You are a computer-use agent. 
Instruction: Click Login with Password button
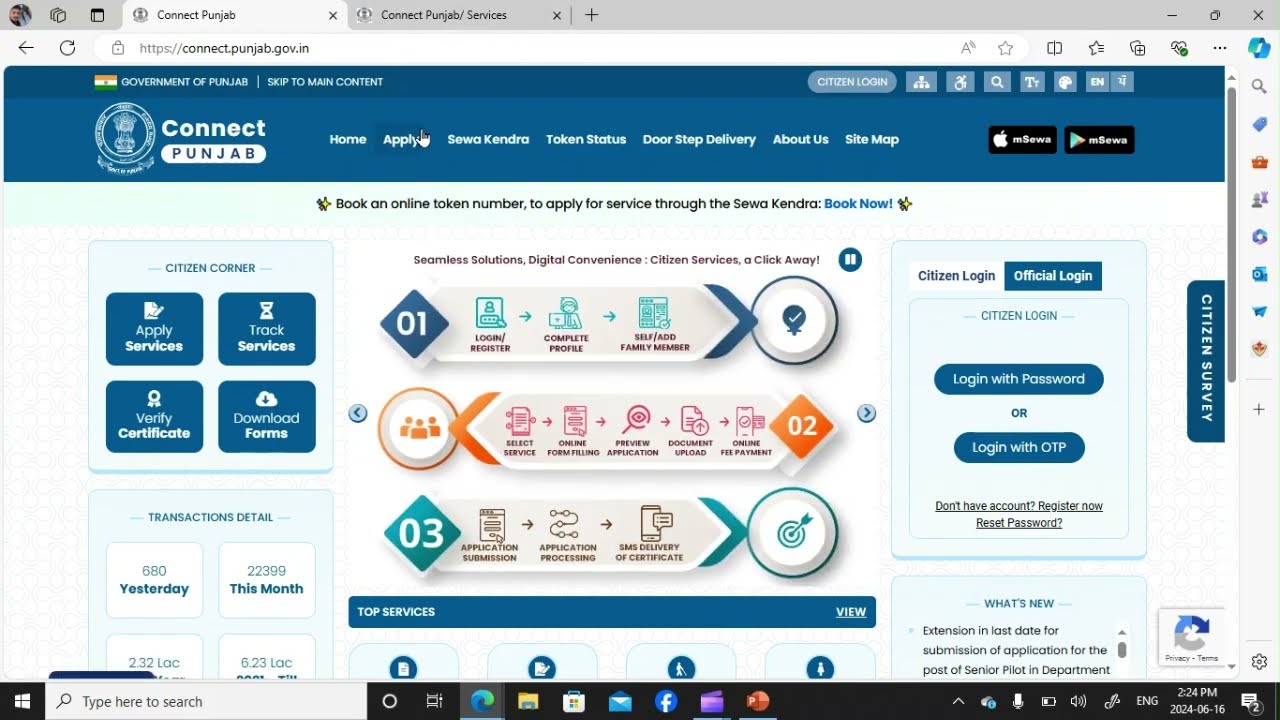1018,379
